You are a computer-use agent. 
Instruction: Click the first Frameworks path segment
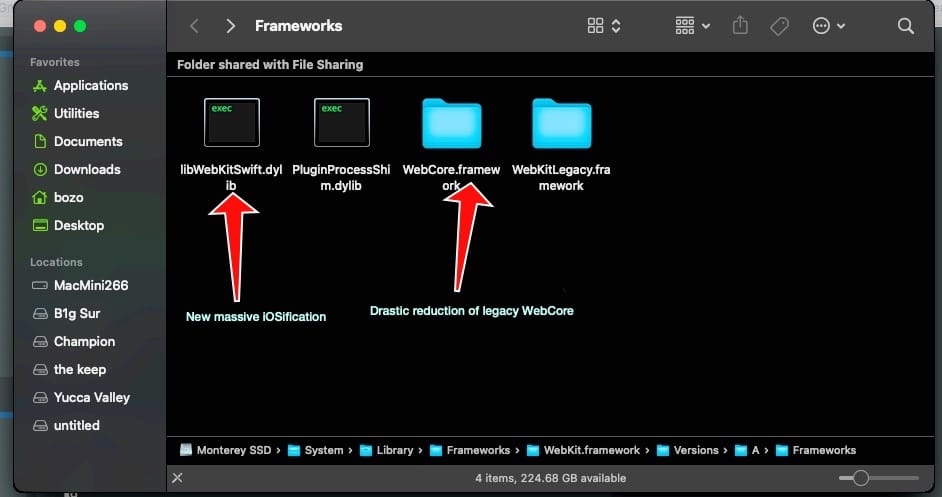(470, 450)
